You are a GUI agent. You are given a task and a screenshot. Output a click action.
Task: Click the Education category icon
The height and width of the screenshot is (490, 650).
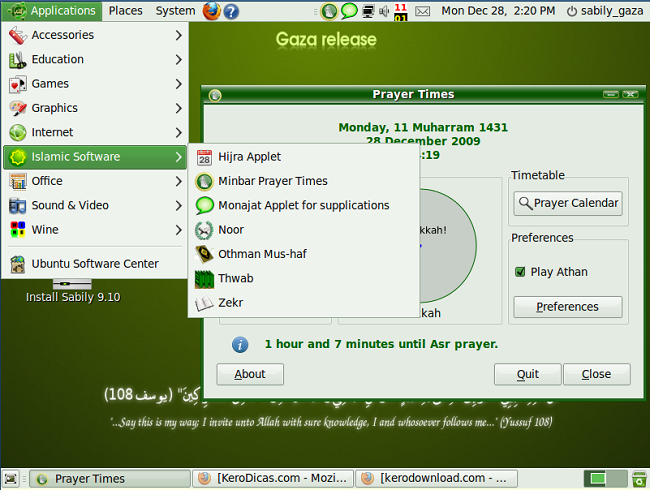[x=17, y=60]
